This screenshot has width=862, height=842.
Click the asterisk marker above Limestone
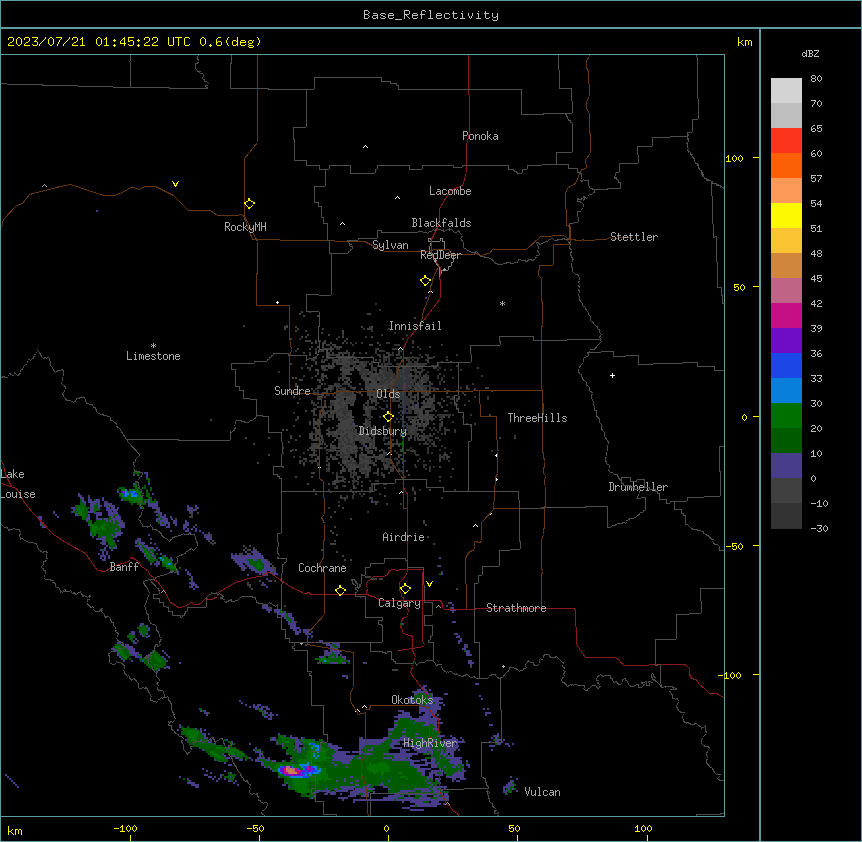pyautogui.click(x=153, y=346)
